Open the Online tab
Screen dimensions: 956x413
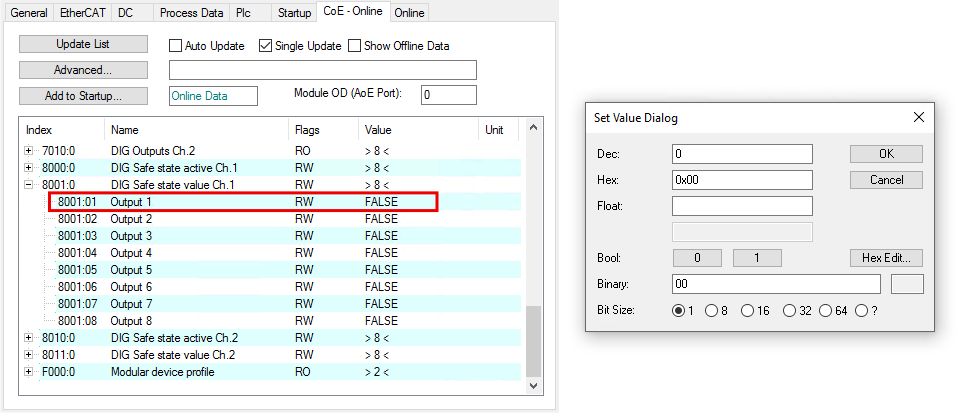pos(410,13)
